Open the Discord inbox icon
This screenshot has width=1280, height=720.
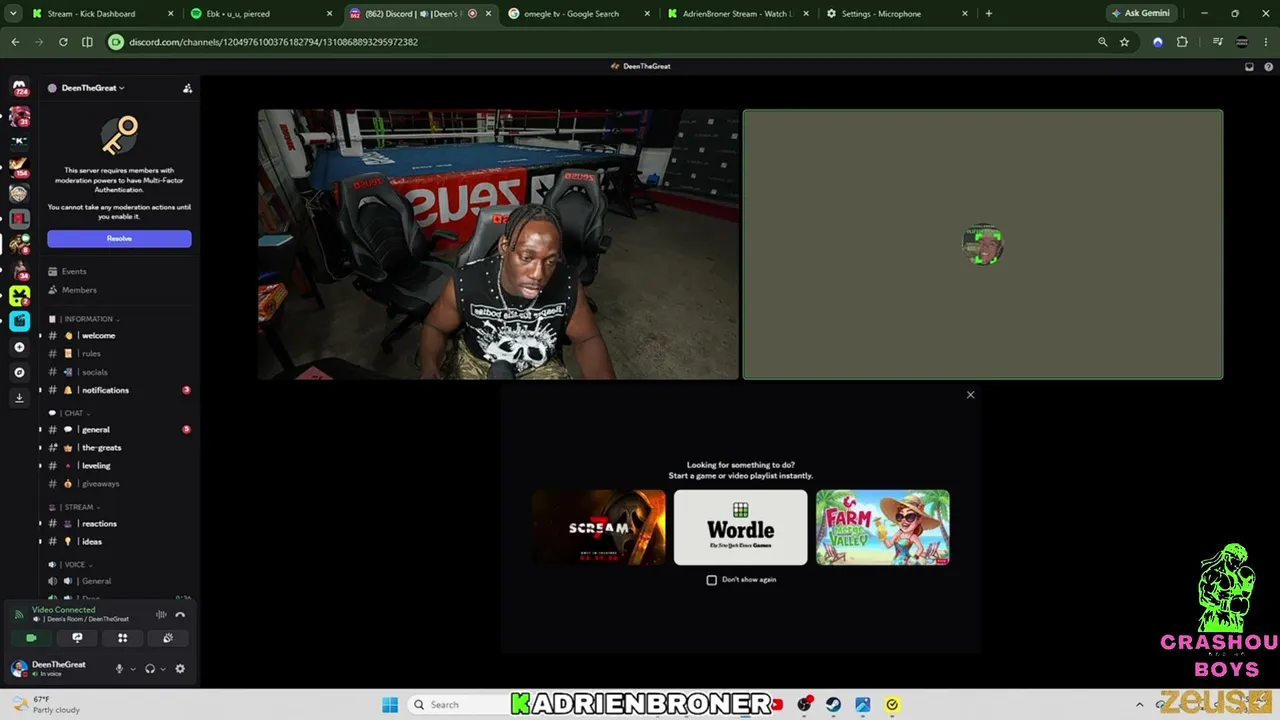point(1249,67)
